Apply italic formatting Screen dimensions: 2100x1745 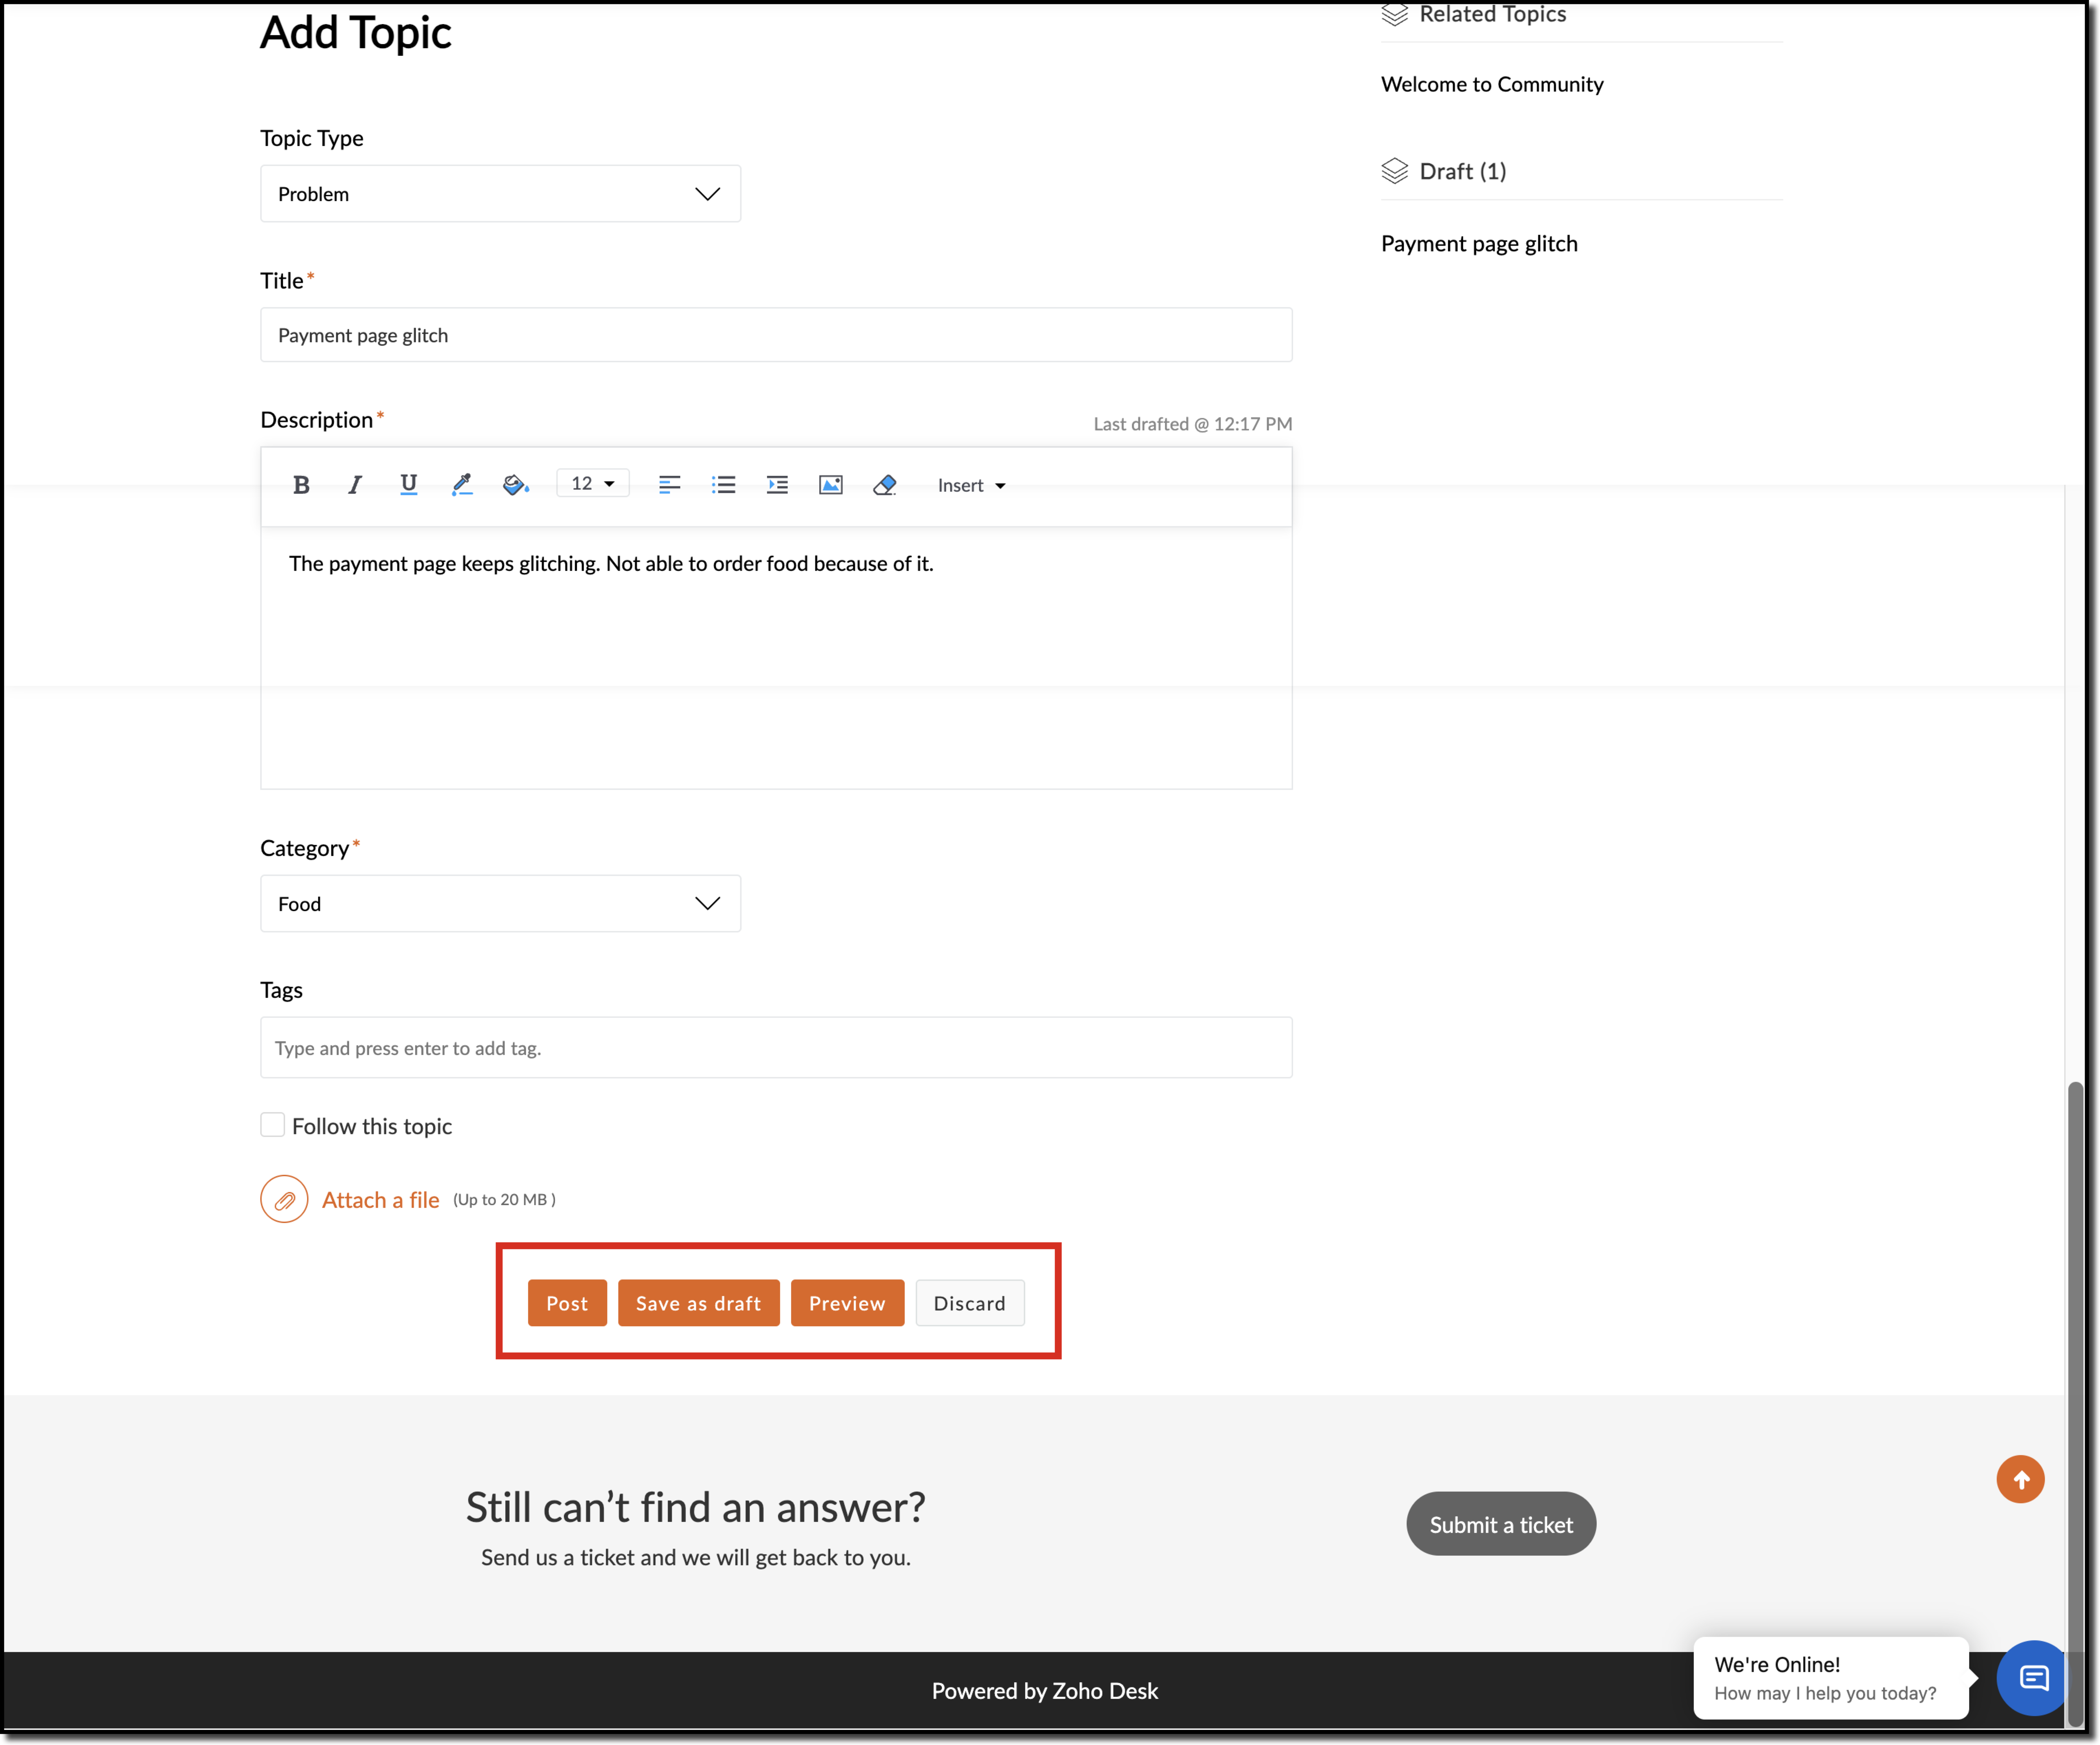[354, 485]
